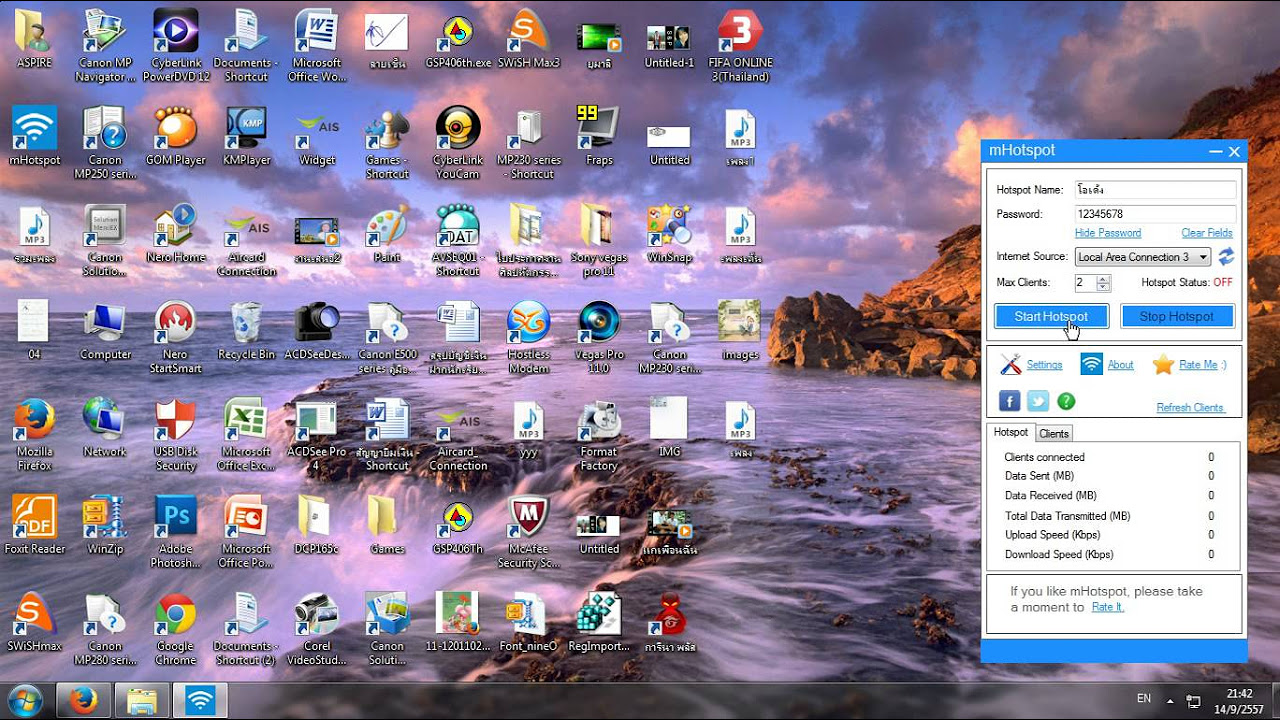Select the Mozilla Firefox desktop icon

coord(34,435)
